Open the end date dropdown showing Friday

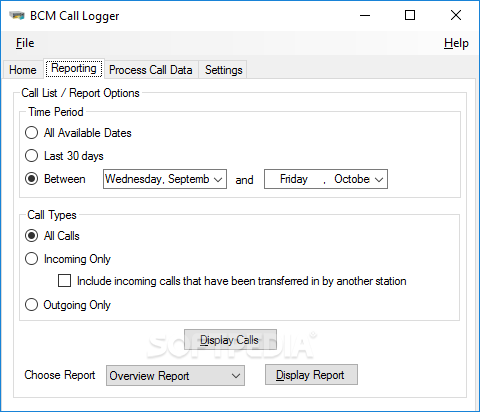(326, 179)
